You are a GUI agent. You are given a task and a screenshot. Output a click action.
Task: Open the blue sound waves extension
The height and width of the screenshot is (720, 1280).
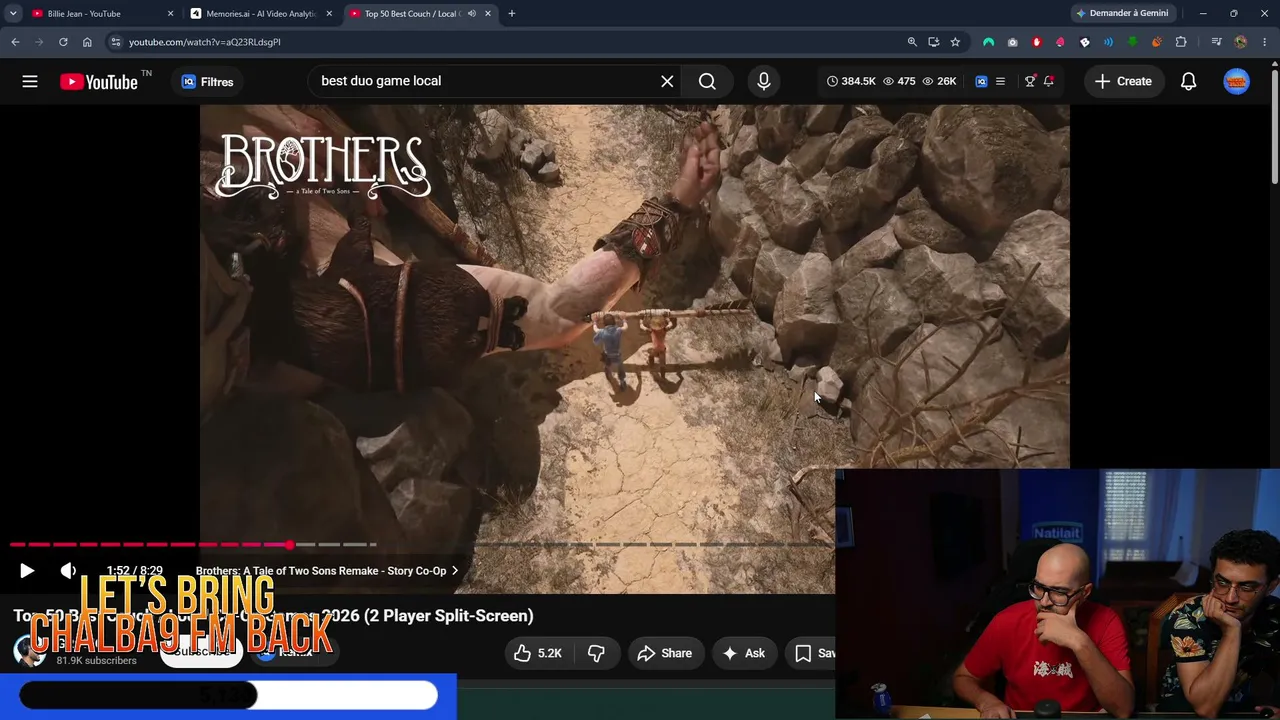coord(1108,42)
